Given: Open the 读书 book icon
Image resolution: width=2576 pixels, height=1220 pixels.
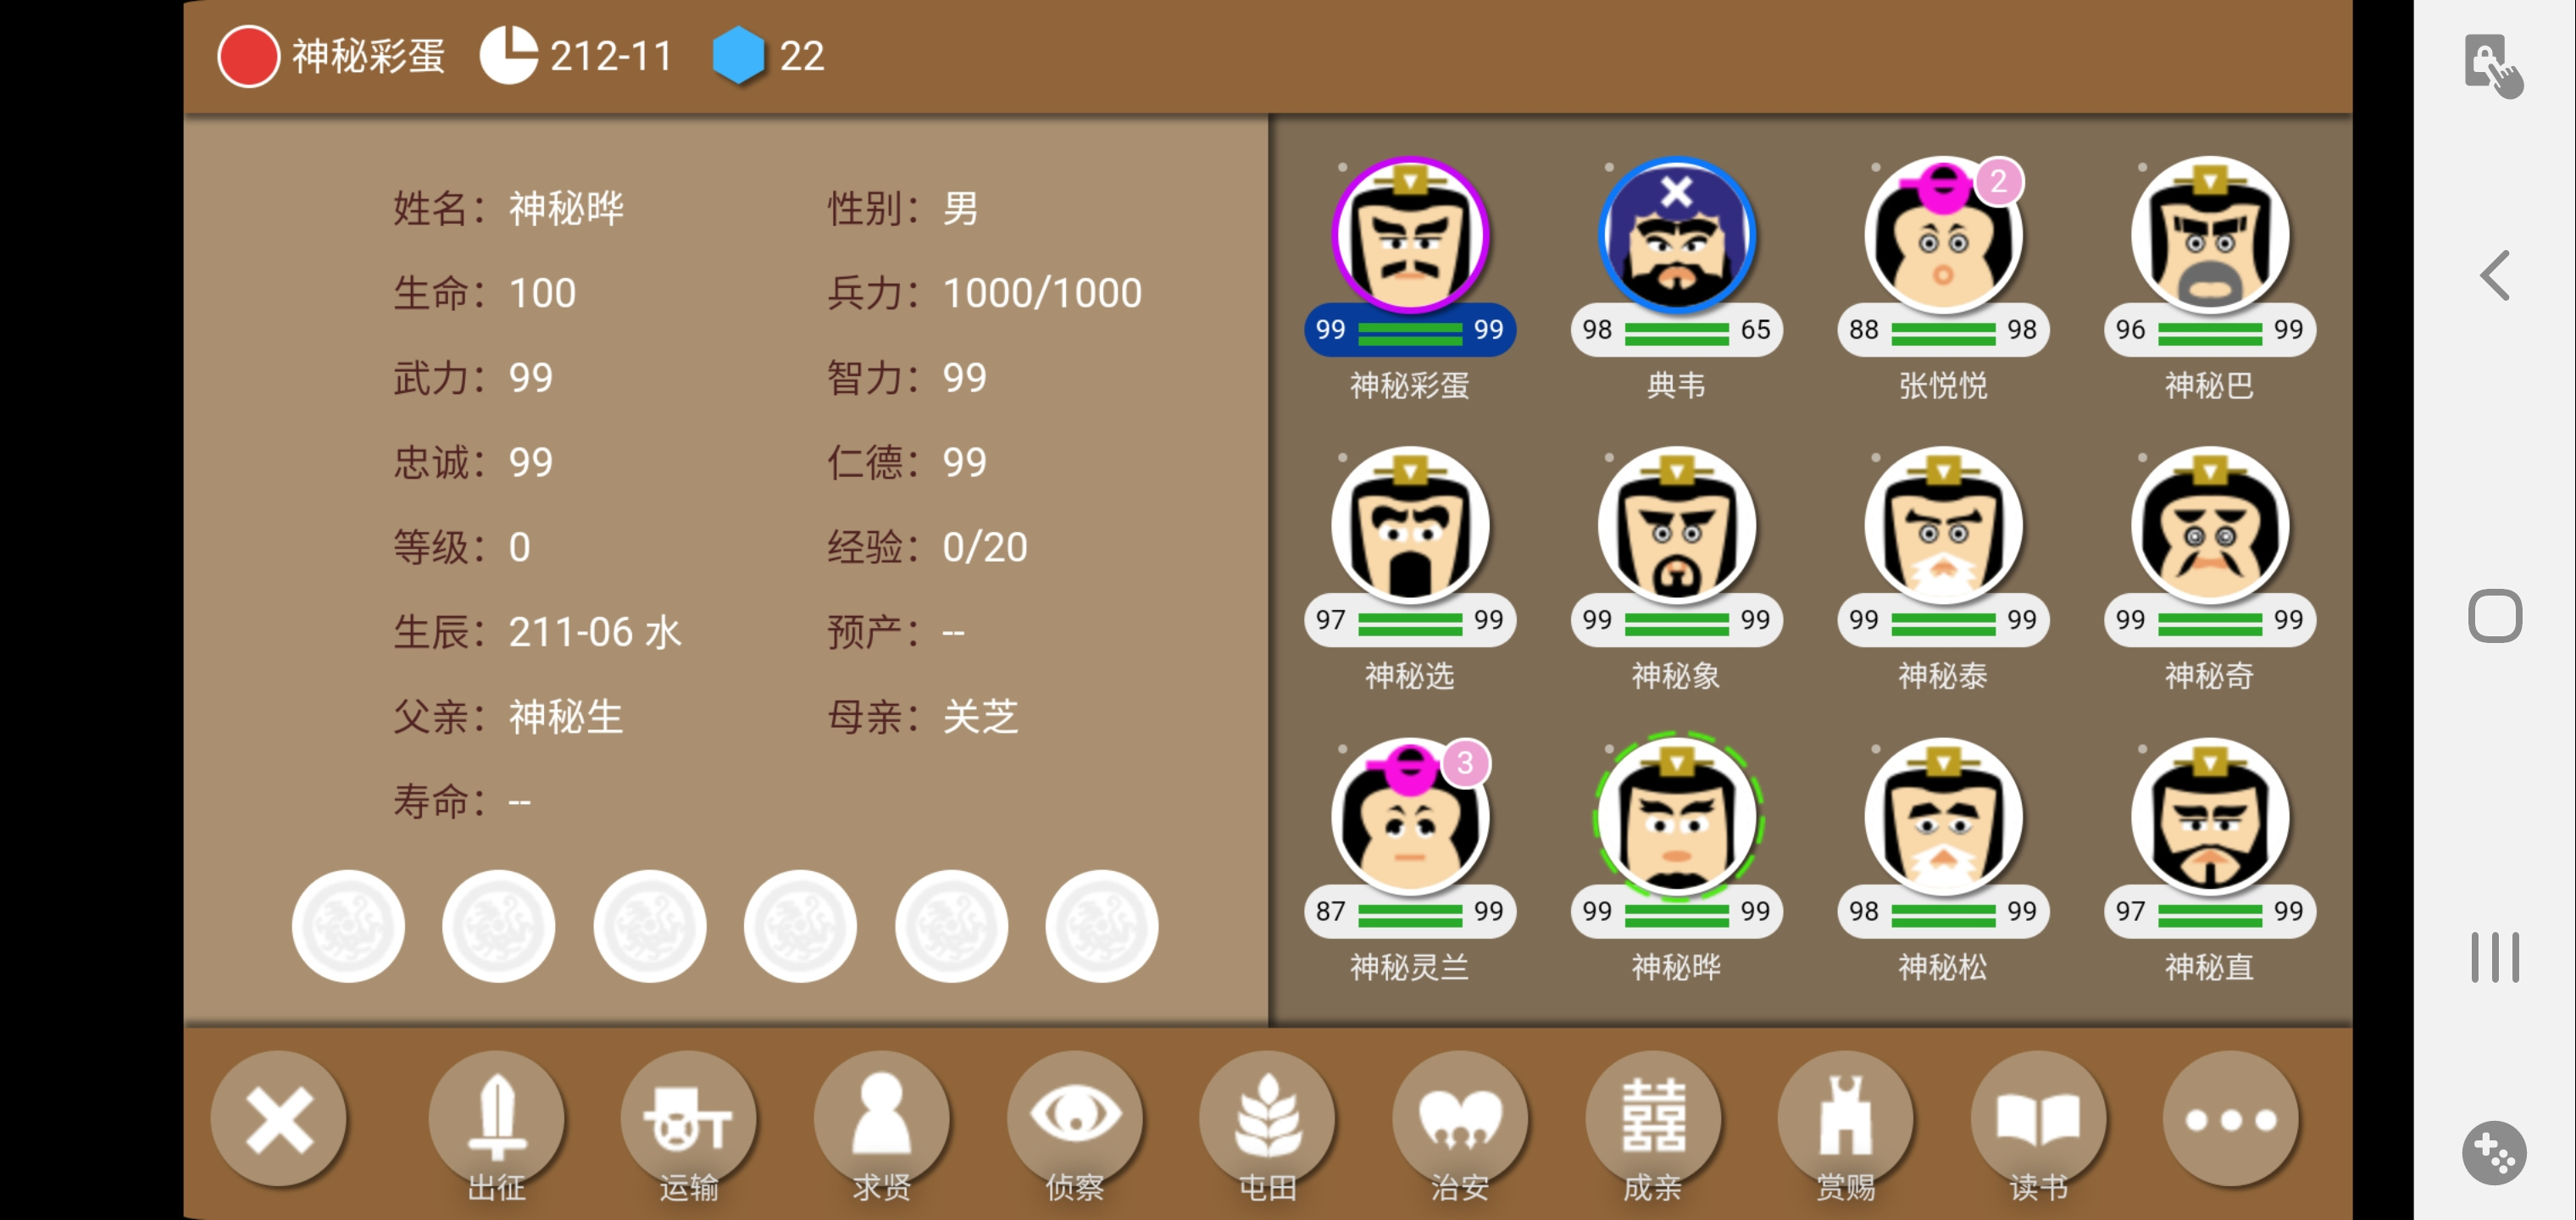Looking at the screenshot, I should [2039, 1119].
